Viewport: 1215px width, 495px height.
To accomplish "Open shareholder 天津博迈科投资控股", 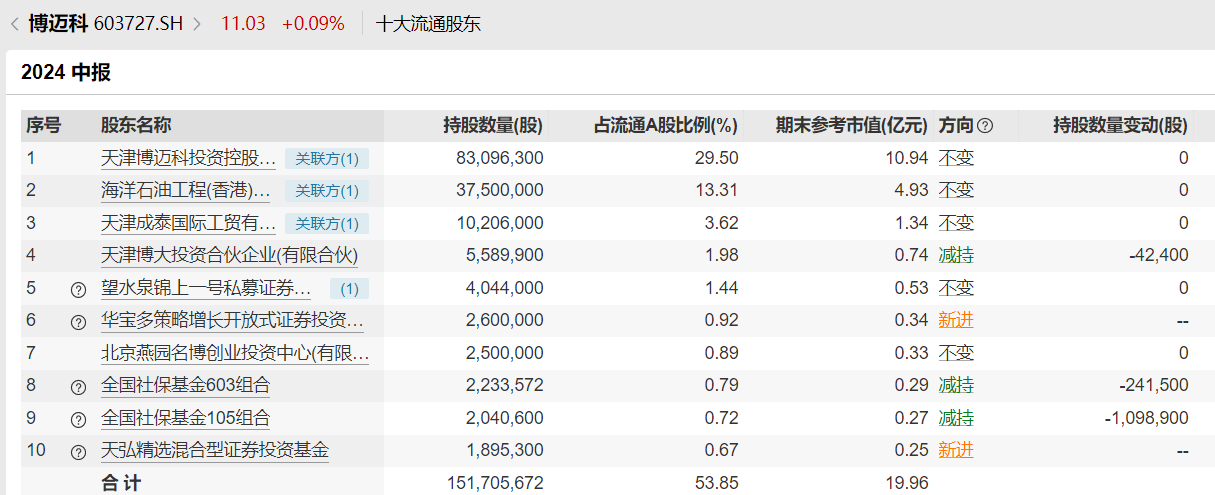I will pos(189,158).
